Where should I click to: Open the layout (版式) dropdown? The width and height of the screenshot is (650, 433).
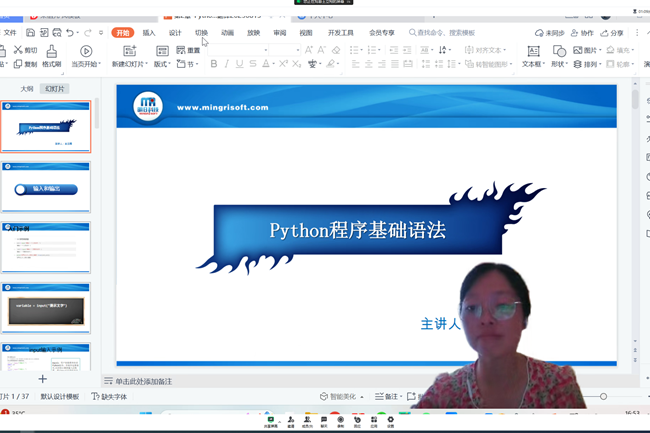point(162,64)
